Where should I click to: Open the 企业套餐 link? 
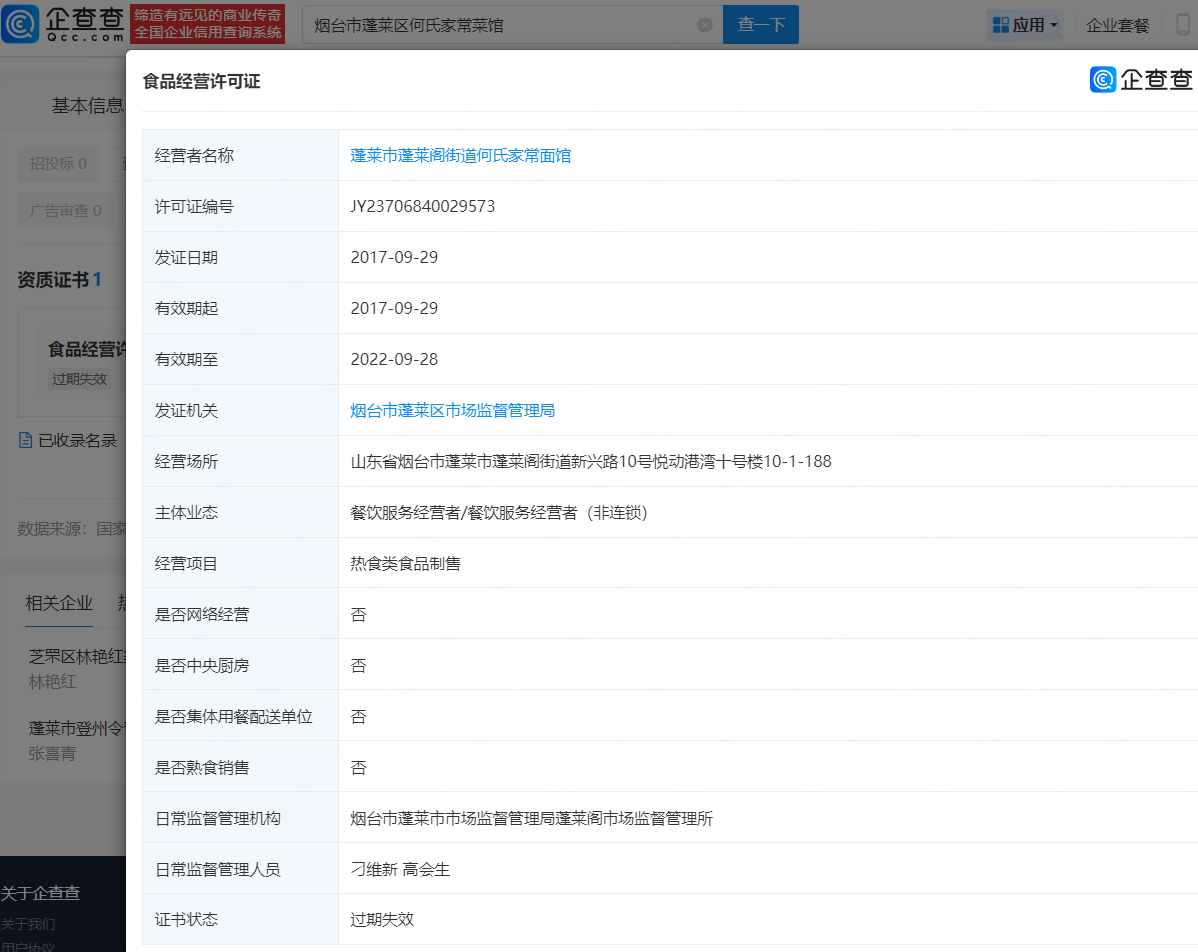(1118, 25)
